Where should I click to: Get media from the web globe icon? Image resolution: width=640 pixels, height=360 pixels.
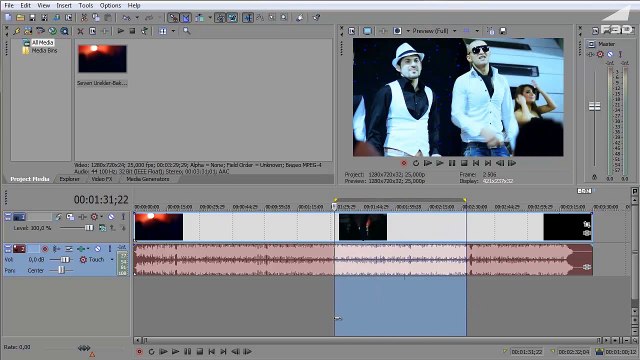coord(52,31)
